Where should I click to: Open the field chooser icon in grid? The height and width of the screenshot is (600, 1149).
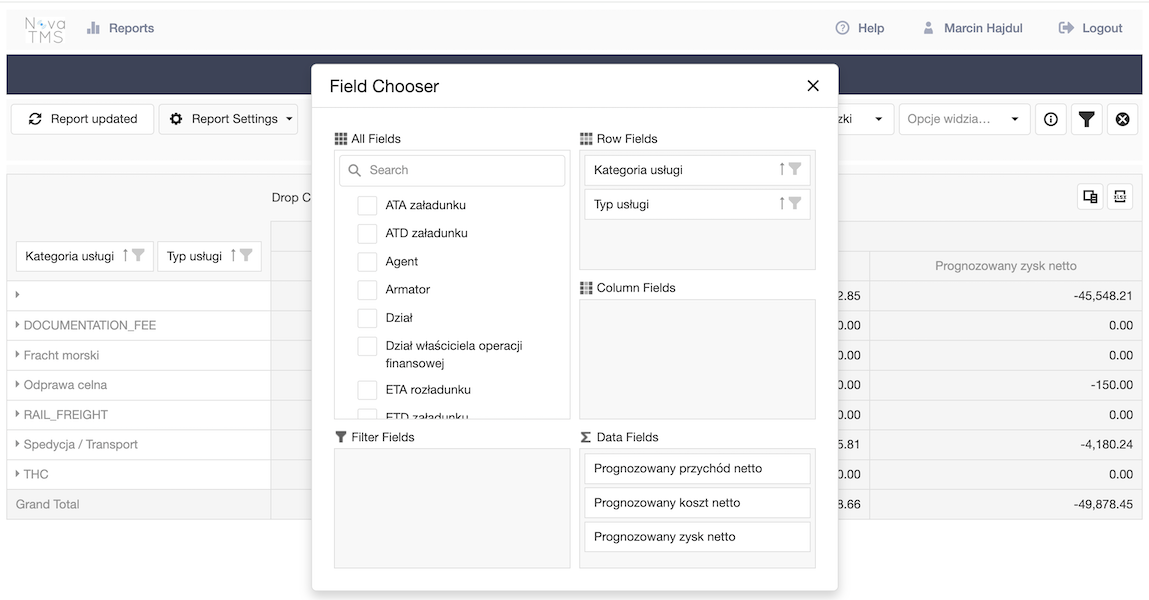[1090, 197]
